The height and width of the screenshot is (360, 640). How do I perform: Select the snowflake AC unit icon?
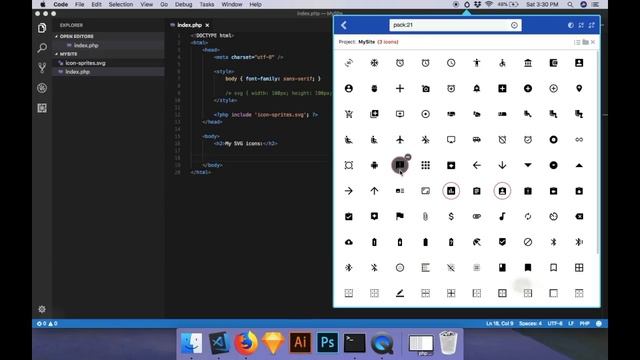pos(374,63)
